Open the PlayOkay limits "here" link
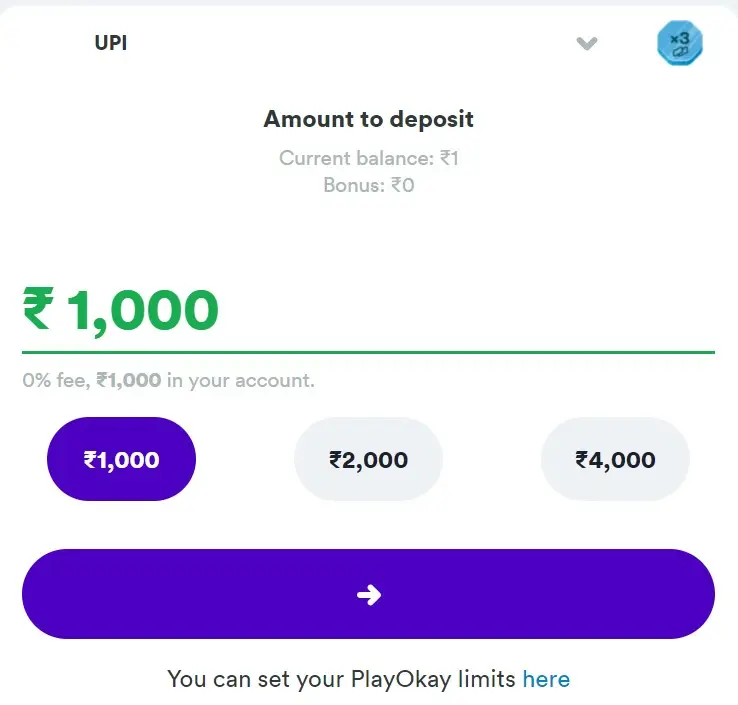Image resolution: width=738 pixels, height=705 pixels. [546, 680]
